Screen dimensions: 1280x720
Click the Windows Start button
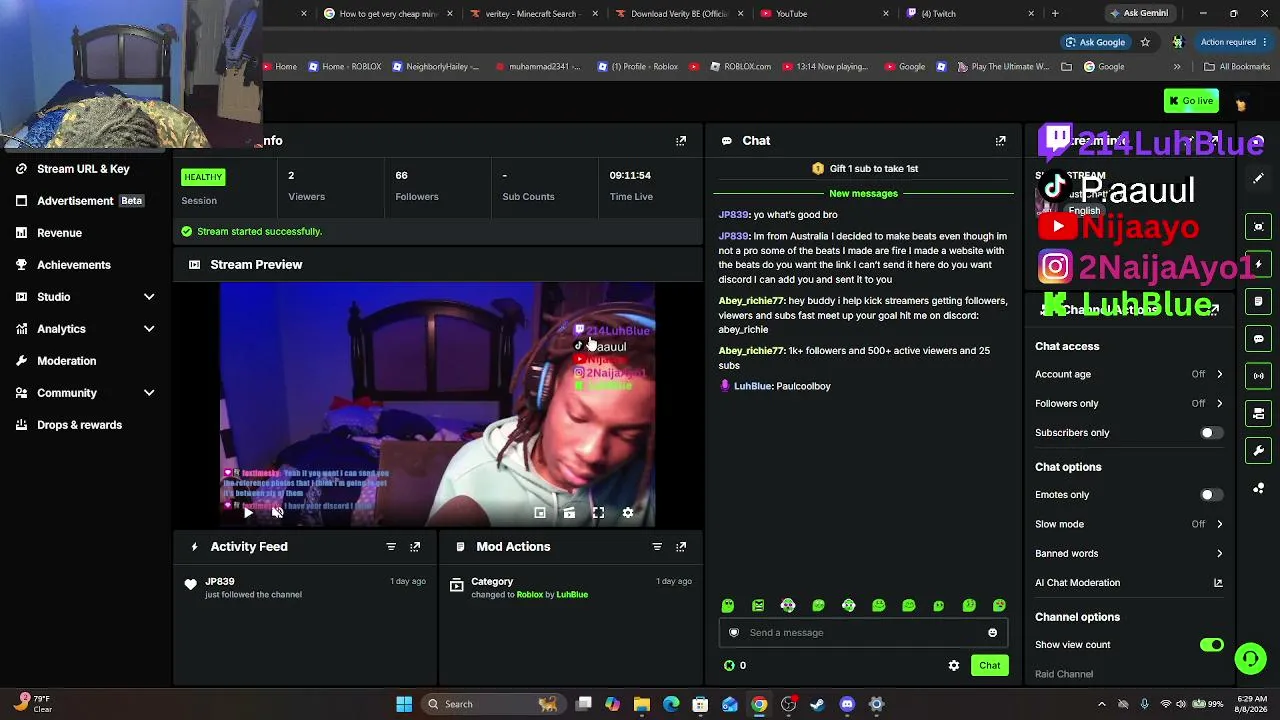pos(404,704)
